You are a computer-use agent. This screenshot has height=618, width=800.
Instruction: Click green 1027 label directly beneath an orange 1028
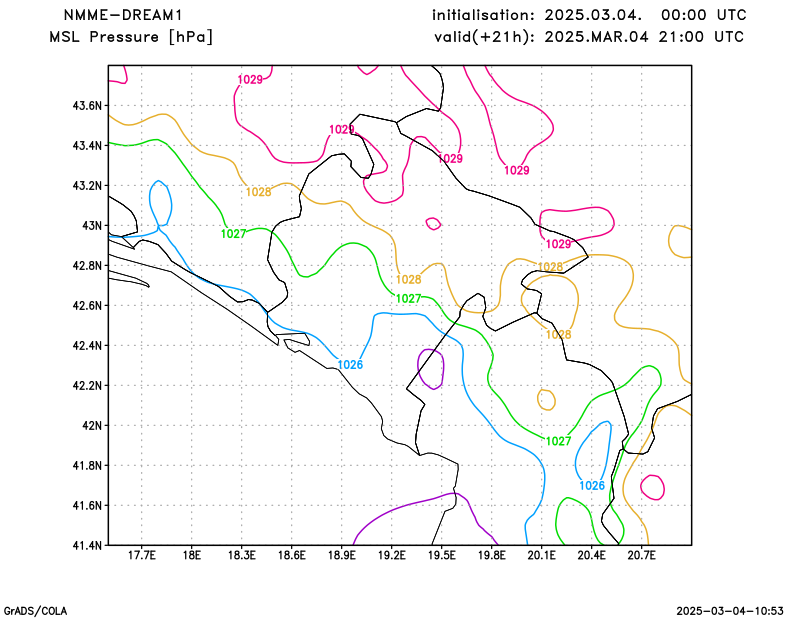[409, 299]
